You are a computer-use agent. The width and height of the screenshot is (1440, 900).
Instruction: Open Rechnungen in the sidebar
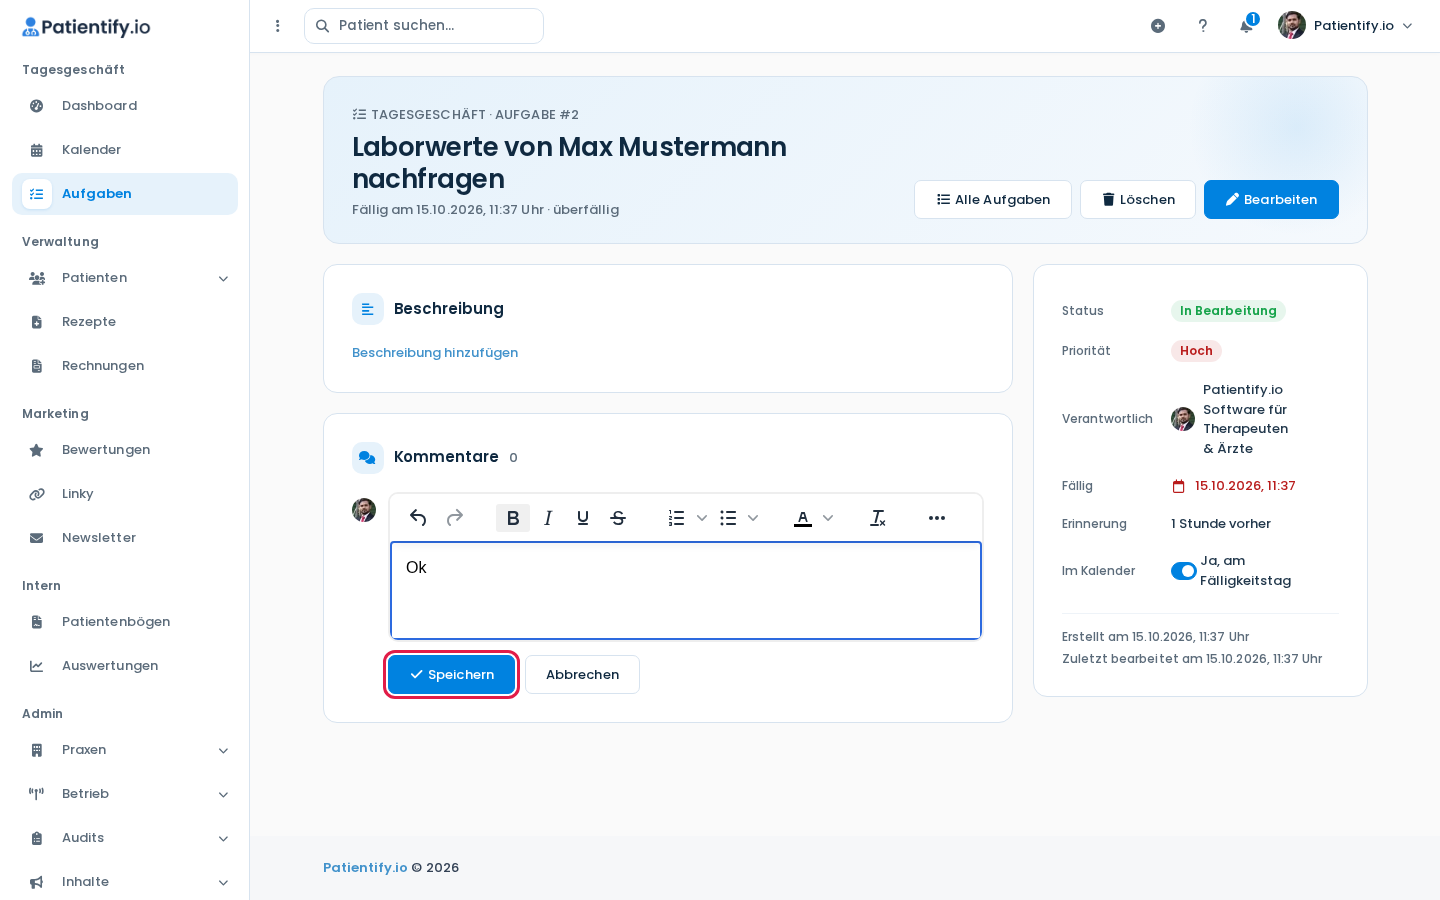(125, 366)
